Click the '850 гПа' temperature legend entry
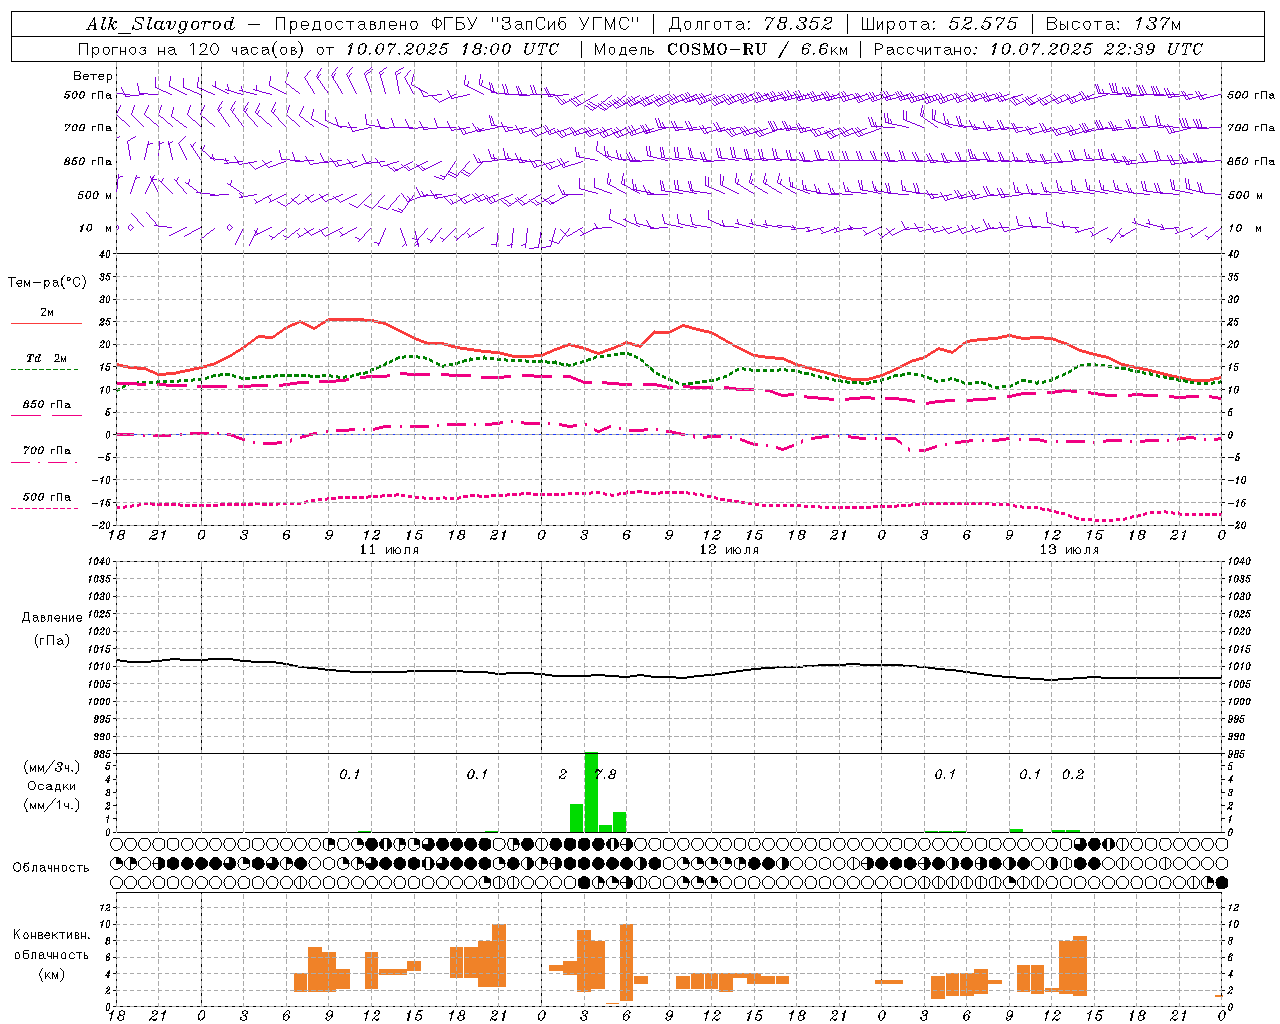The width and height of the screenshot is (1280, 1024). pyautogui.click(x=47, y=404)
